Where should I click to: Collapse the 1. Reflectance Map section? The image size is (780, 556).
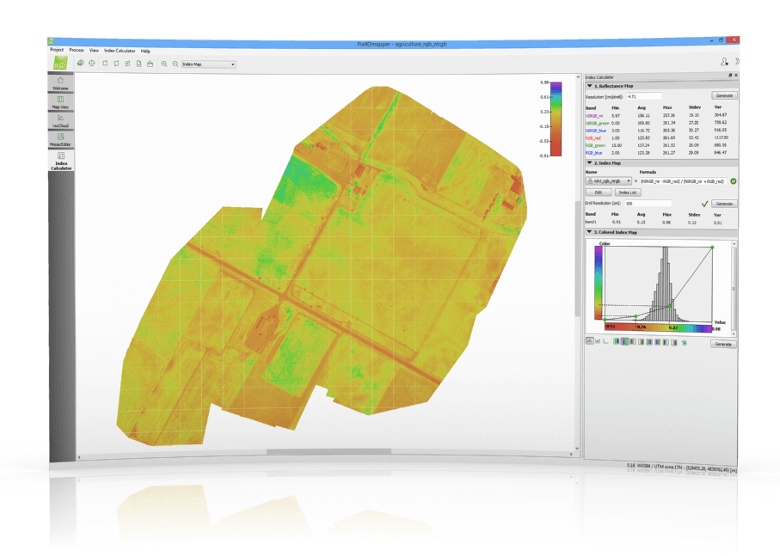pos(590,86)
